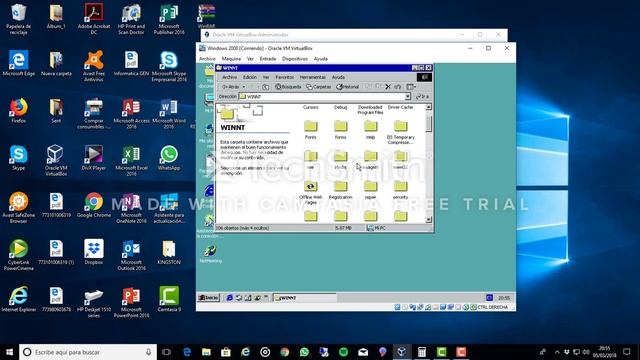Open Avast Free Antivirus desktop icon
This screenshot has height=360, width=640.
coord(94,66)
